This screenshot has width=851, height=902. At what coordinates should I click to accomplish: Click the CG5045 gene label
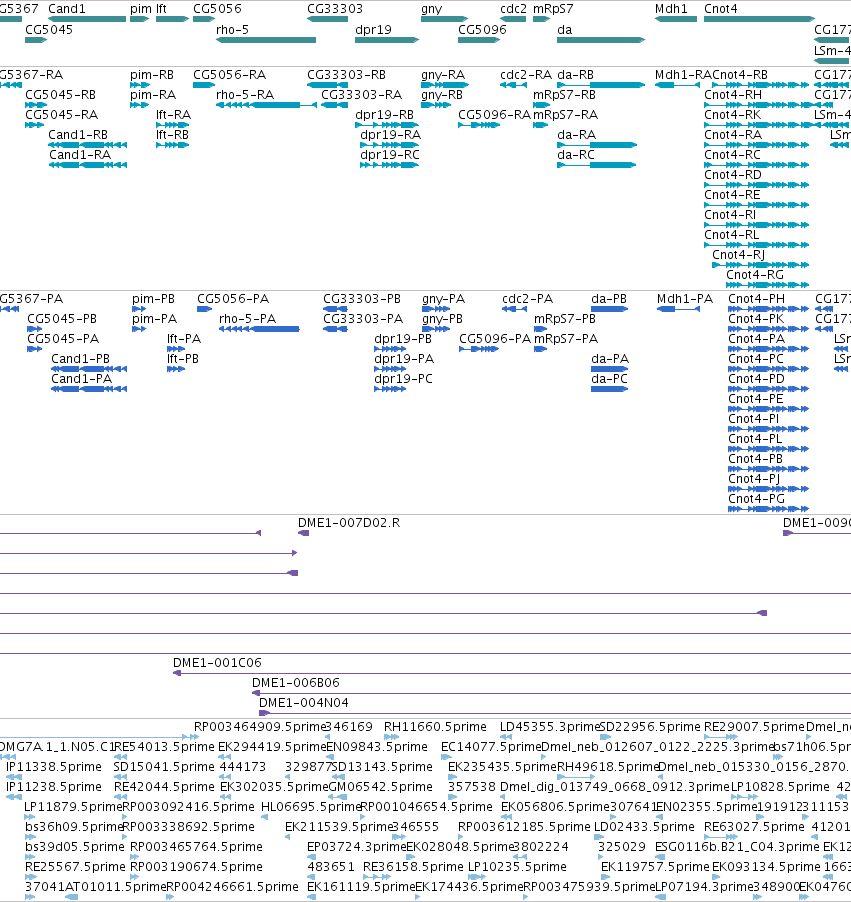(49, 29)
